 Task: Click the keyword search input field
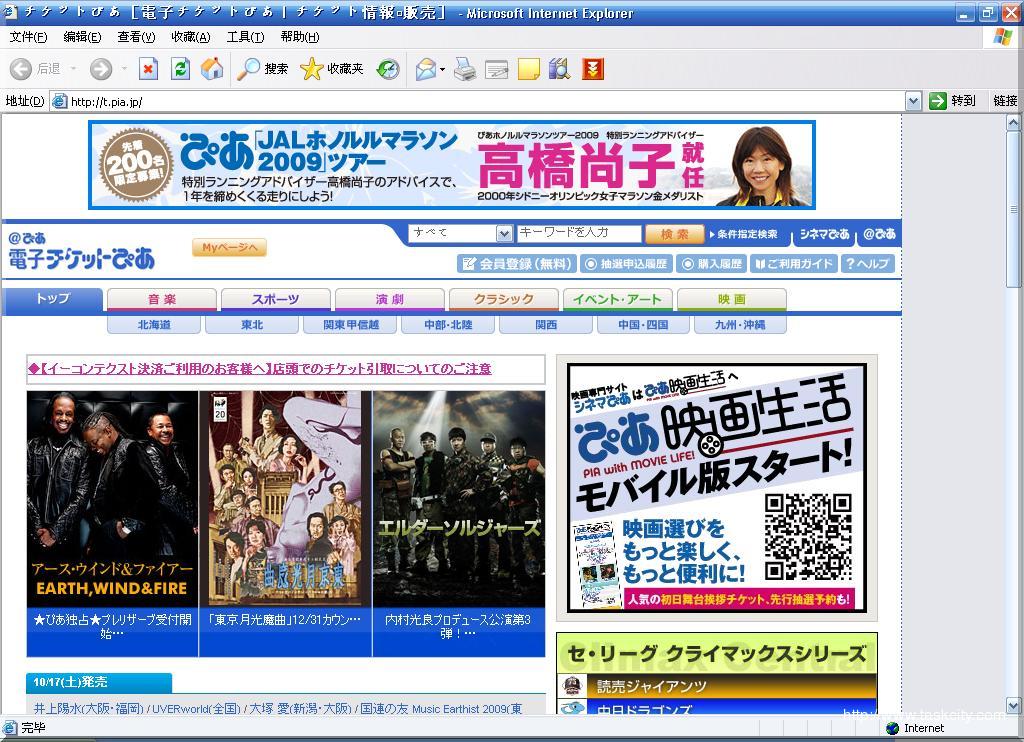[x=578, y=233]
